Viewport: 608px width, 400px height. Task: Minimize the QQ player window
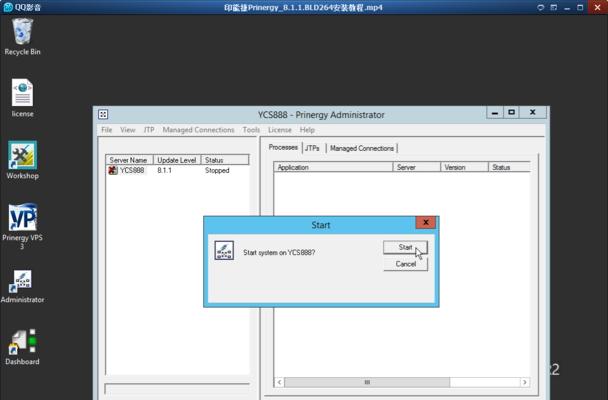pyautogui.click(x=567, y=7)
